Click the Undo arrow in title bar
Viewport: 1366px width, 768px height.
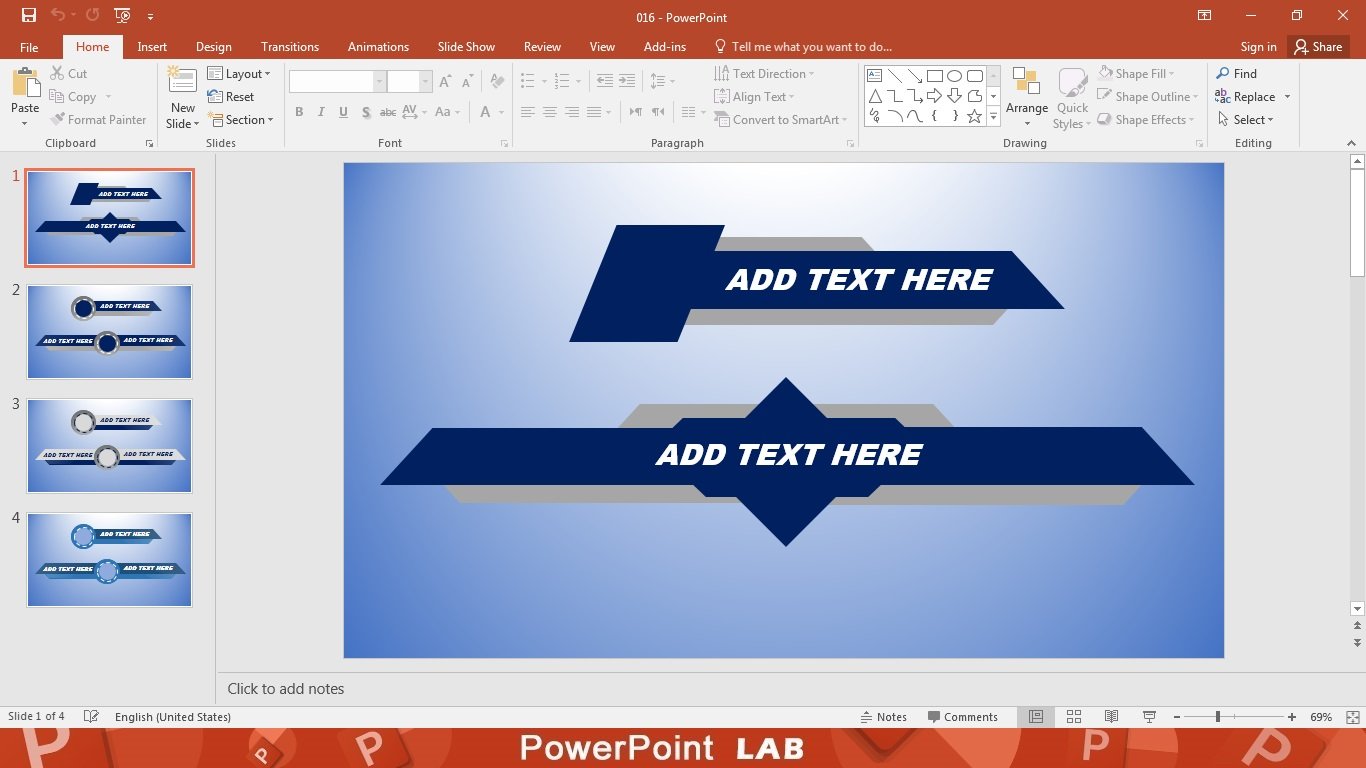pos(58,15)
